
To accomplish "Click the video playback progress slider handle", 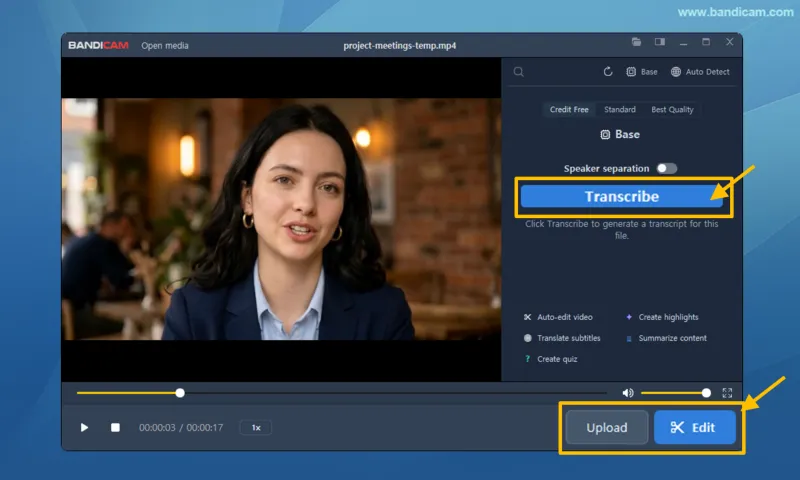I will (x=180, y=393).
